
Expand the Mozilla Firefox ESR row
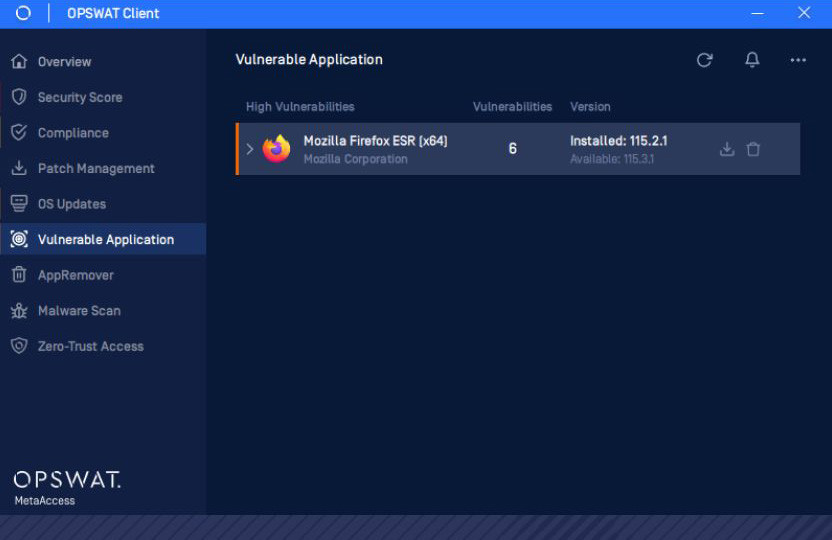point(250,149)
